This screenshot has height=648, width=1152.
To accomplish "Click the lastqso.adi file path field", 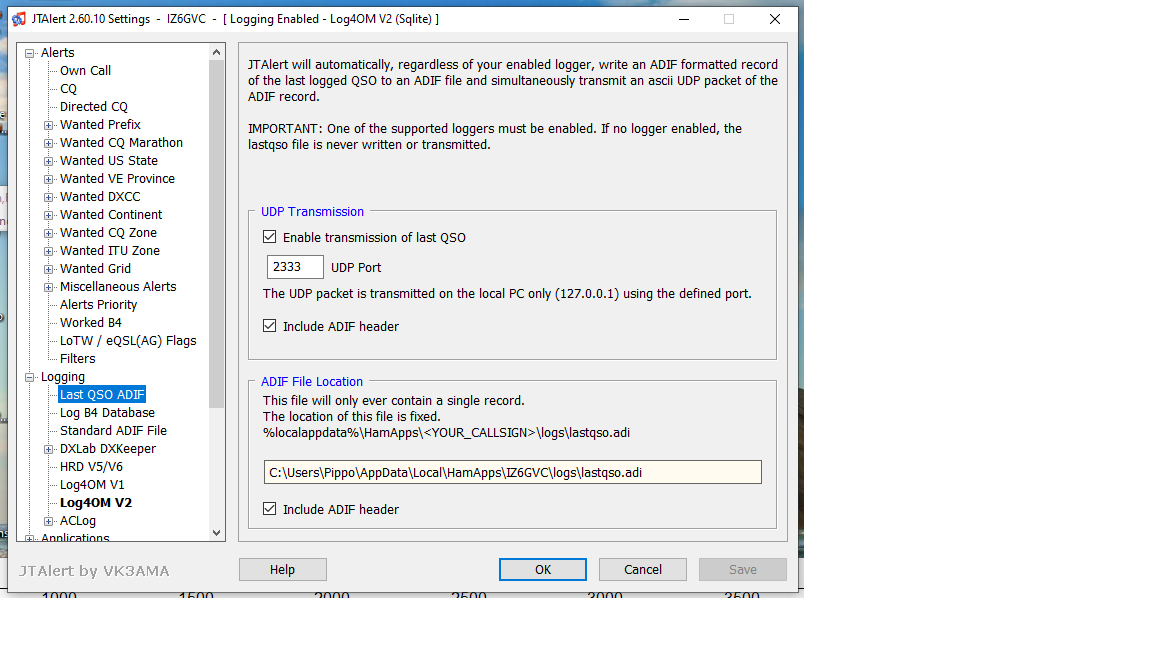I will coord(513,472).
